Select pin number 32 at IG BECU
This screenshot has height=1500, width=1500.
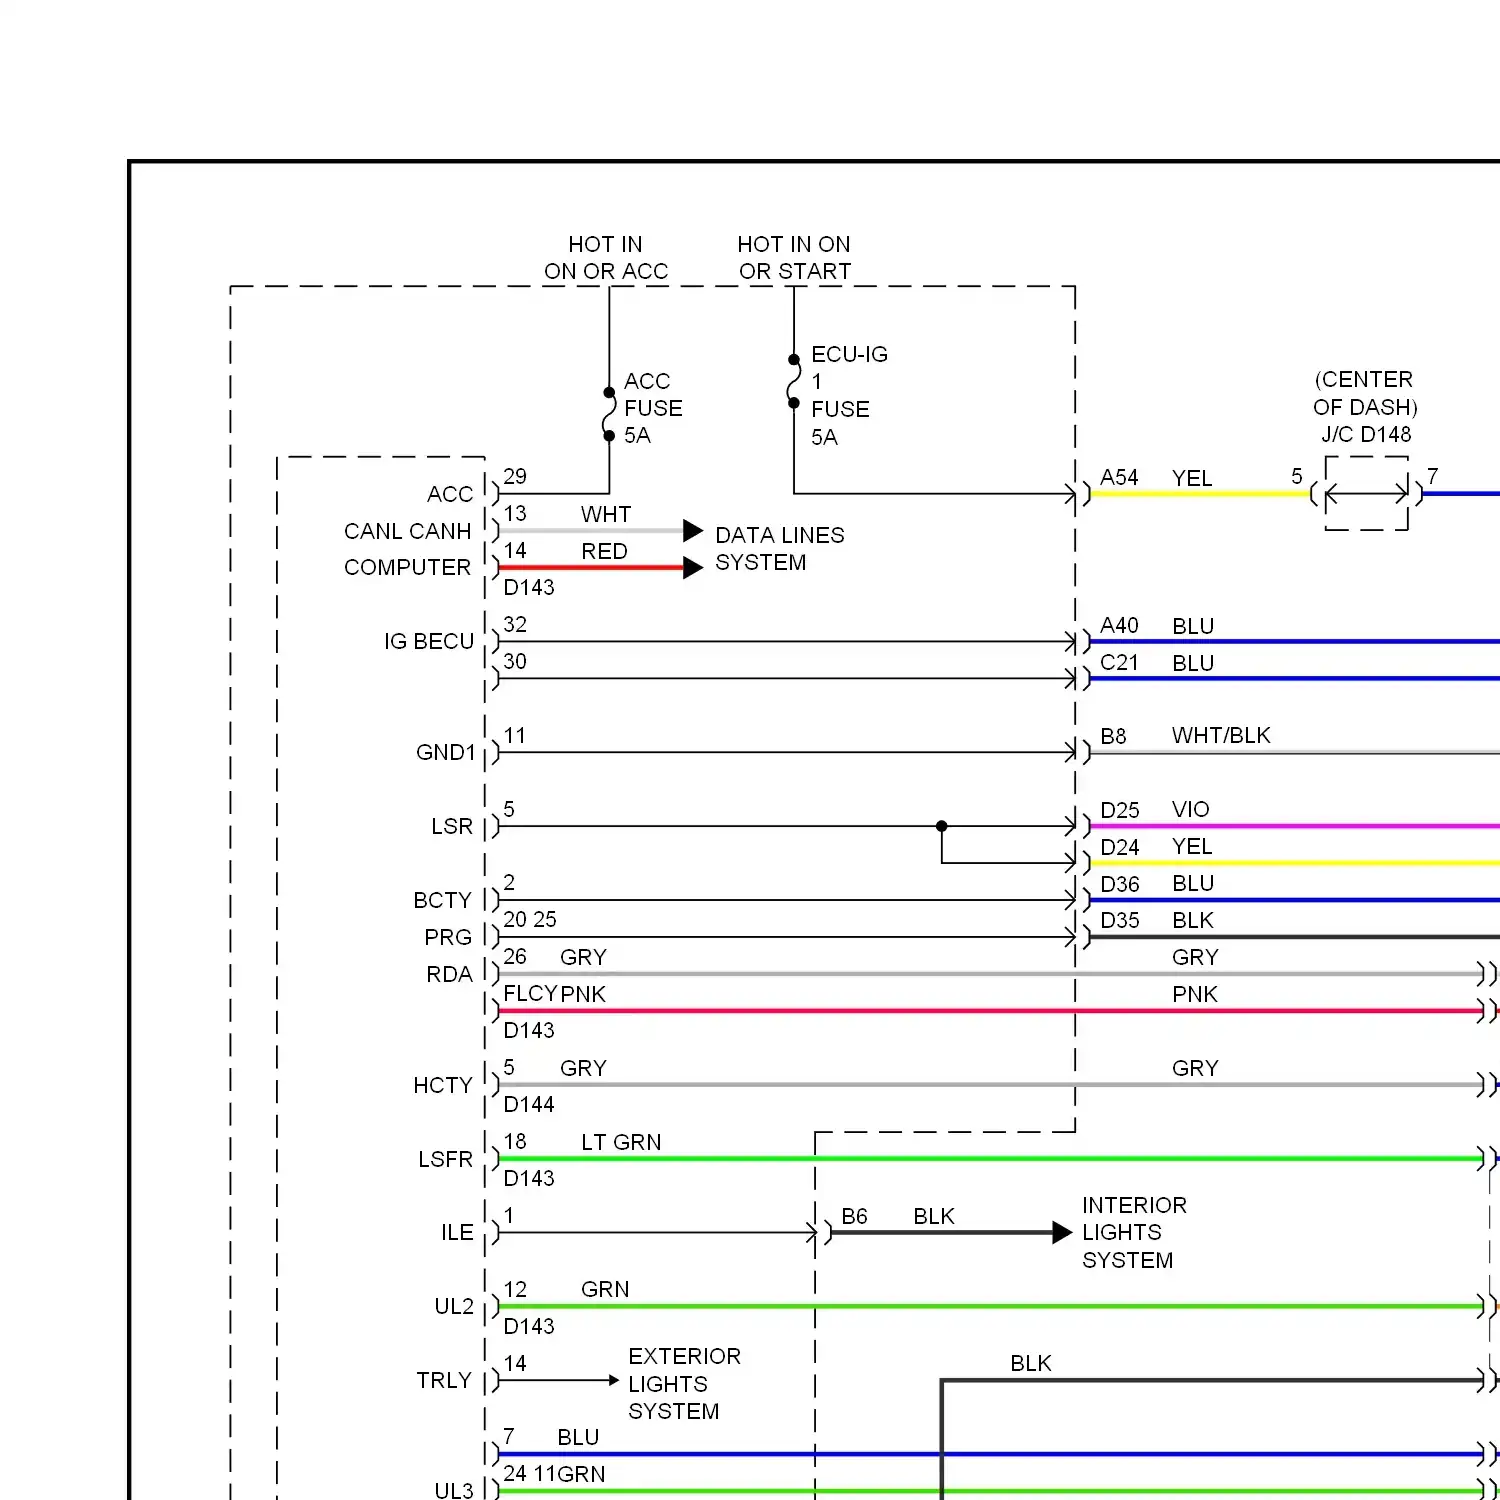pos(515,625)
